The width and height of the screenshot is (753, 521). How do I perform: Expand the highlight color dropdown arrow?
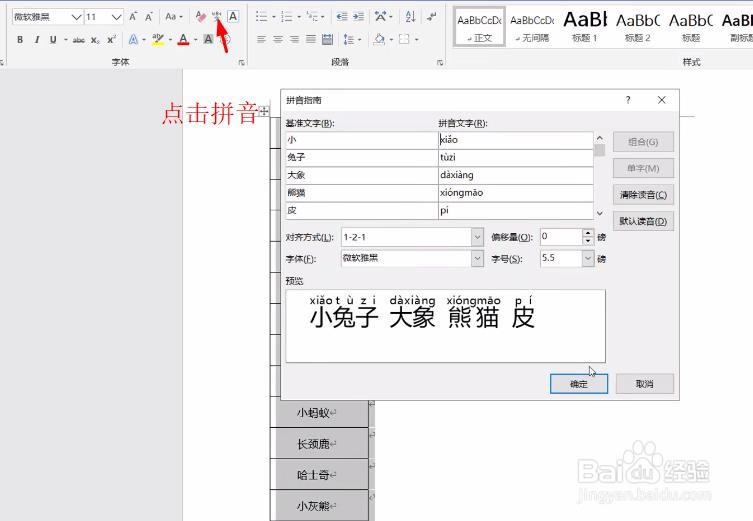tap(170, 40)
